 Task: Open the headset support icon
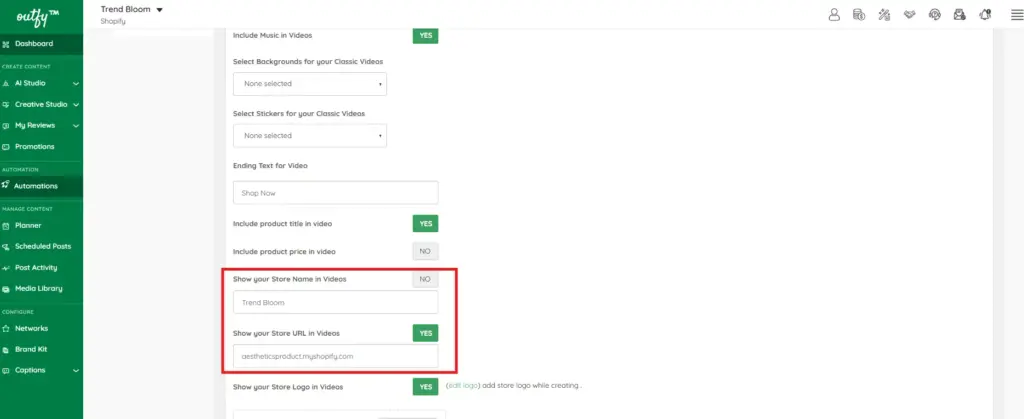[935, 14]
